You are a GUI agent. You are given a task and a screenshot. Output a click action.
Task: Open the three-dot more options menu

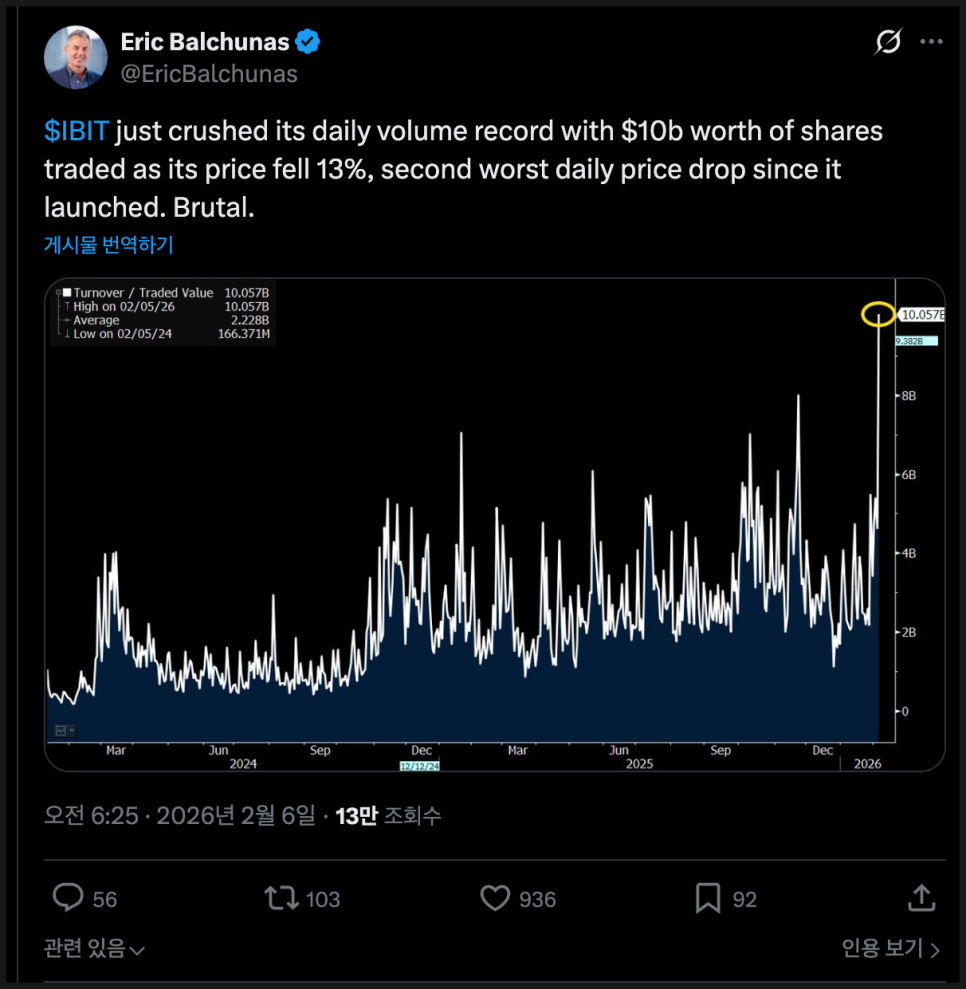tap(931, 42)
